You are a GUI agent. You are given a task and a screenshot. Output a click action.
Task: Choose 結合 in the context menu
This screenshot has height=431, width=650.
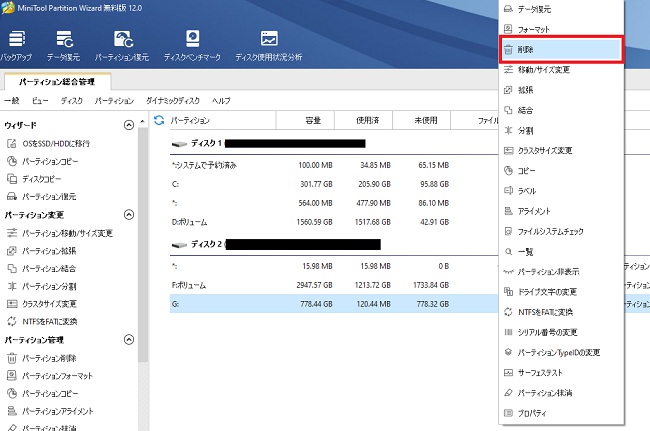[x=562, y=110]
